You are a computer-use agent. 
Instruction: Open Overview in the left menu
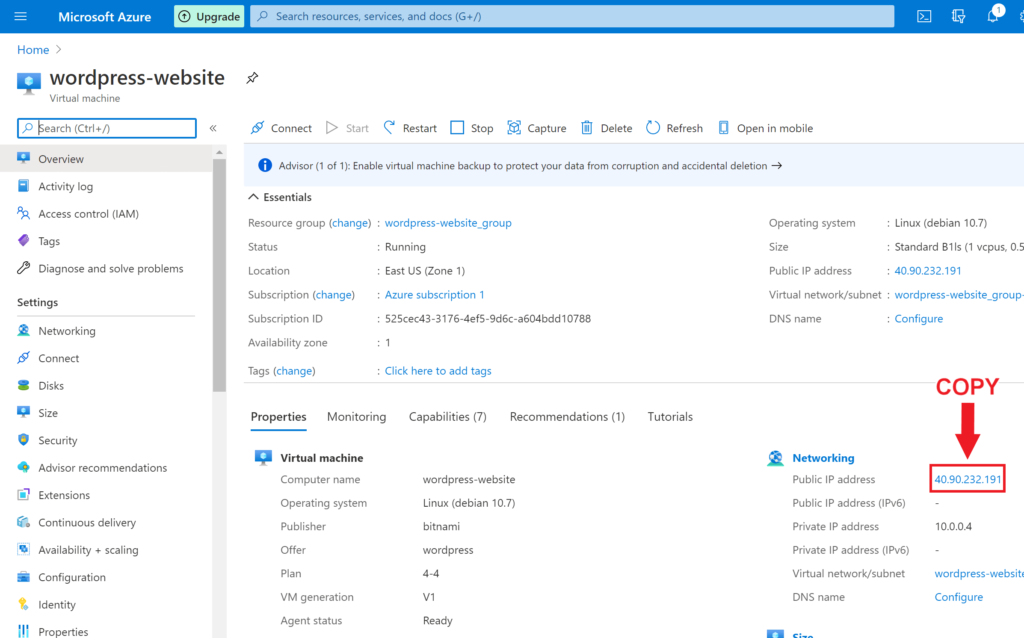(x=106, y=159)
